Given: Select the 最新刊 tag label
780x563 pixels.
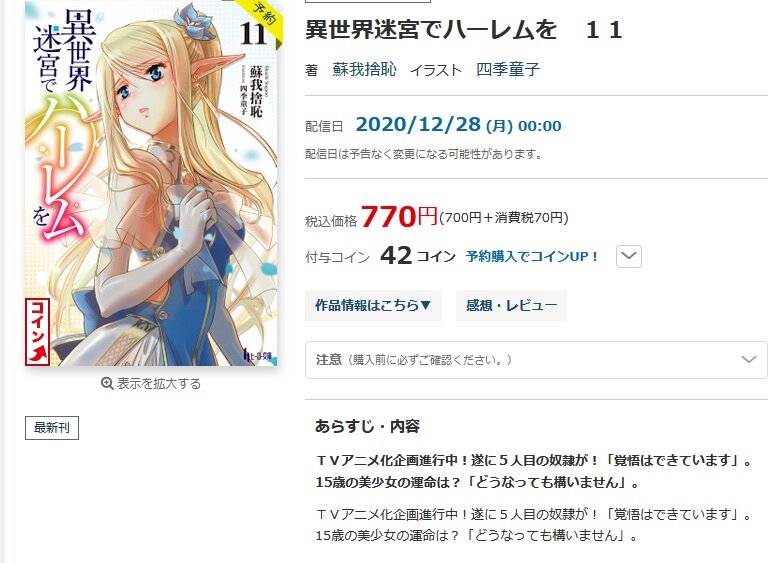Looking at the screenshot, I should (52, 428).
